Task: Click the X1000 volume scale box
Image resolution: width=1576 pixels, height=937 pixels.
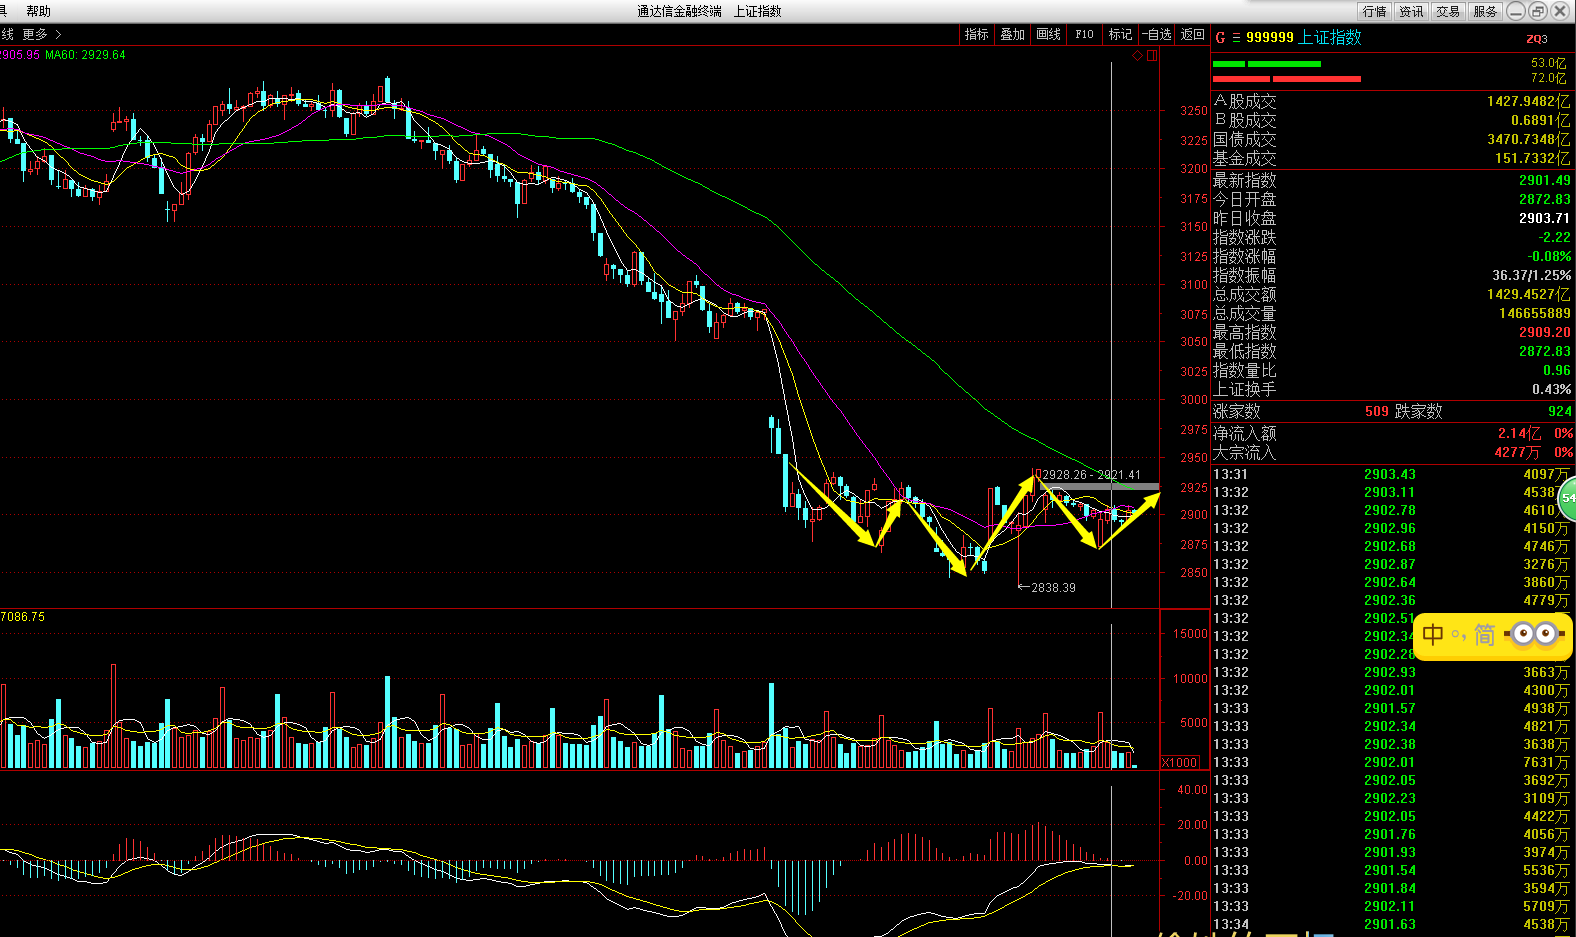Action: (1180, 762)
